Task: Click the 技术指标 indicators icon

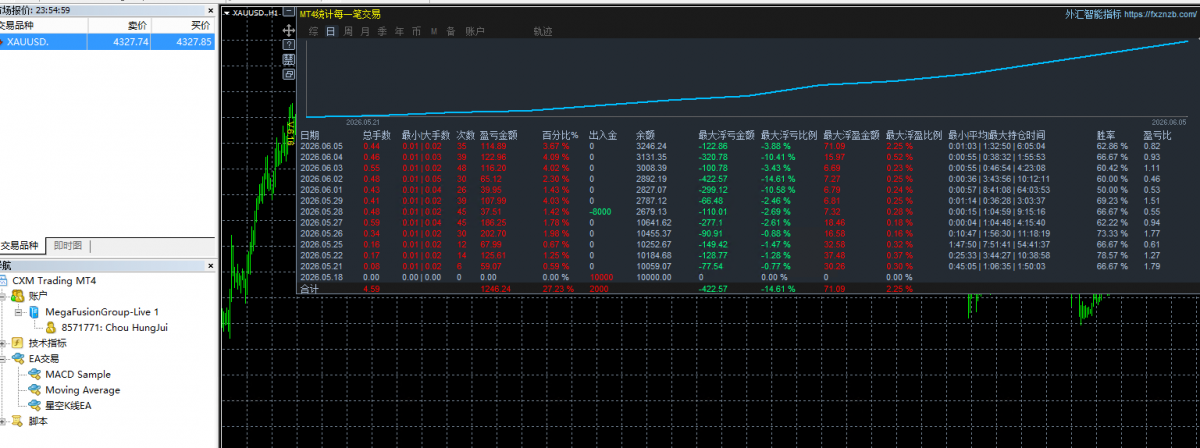Action: [x=18, y=343]
